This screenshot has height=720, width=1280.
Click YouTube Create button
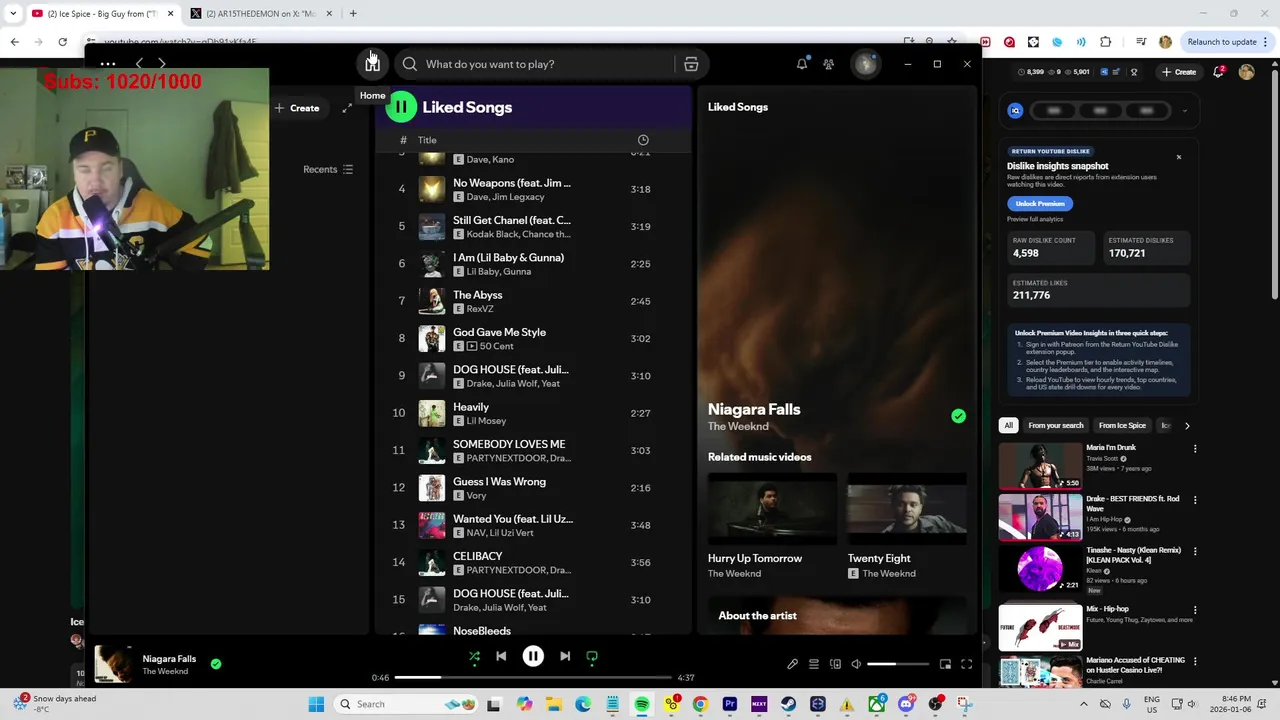tap(1179, 72)
